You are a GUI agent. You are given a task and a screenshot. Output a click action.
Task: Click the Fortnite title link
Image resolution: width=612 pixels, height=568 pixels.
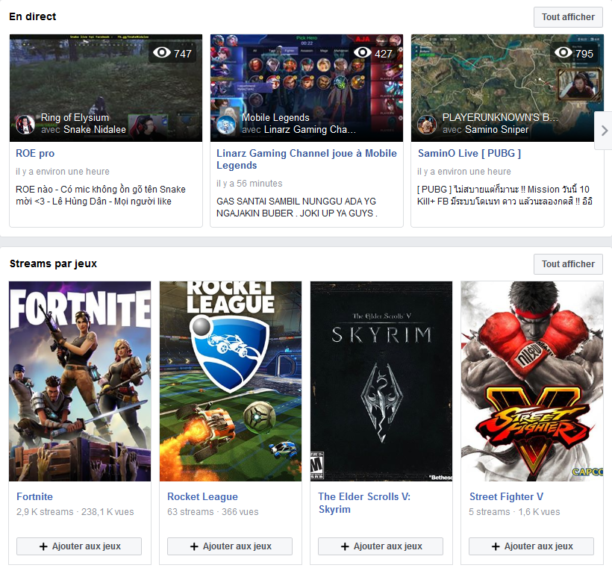pyautogui.click(x=34, y=497)
